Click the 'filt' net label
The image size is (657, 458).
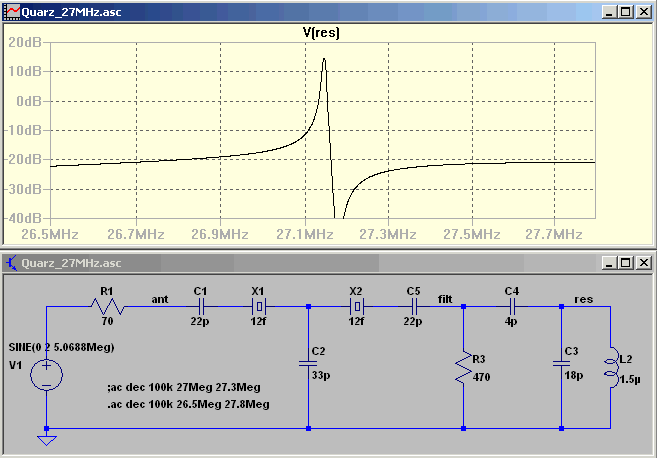(445, 299)
